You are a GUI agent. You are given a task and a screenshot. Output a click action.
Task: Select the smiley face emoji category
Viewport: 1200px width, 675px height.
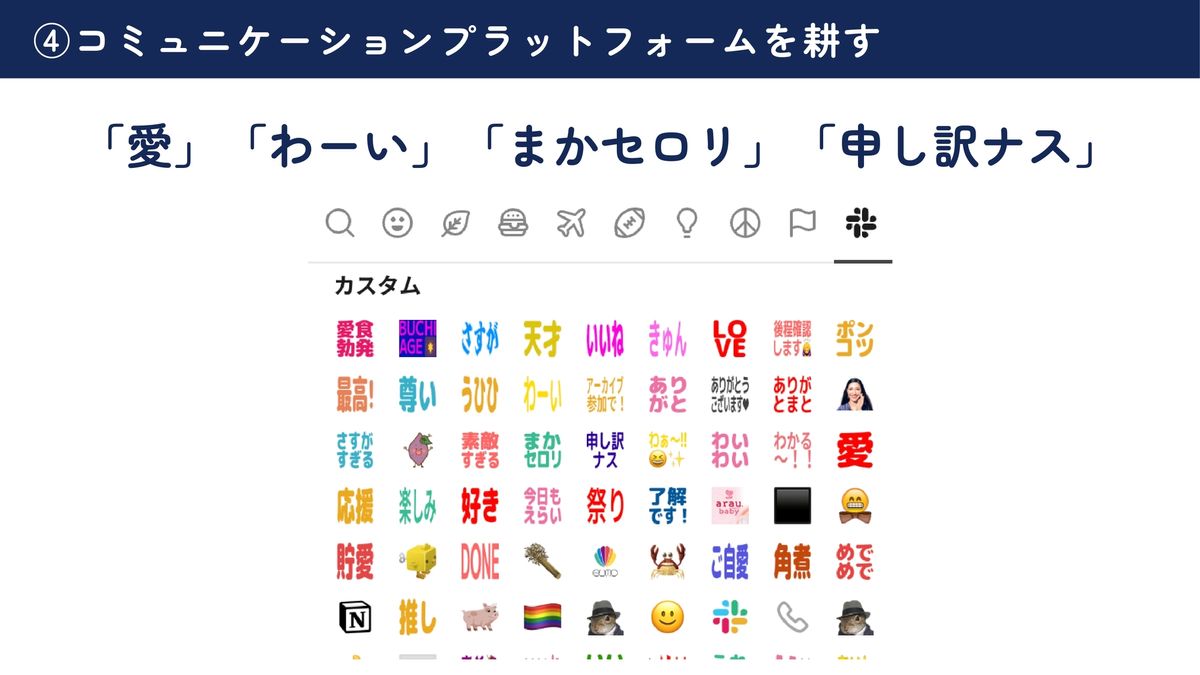[398, 223]
